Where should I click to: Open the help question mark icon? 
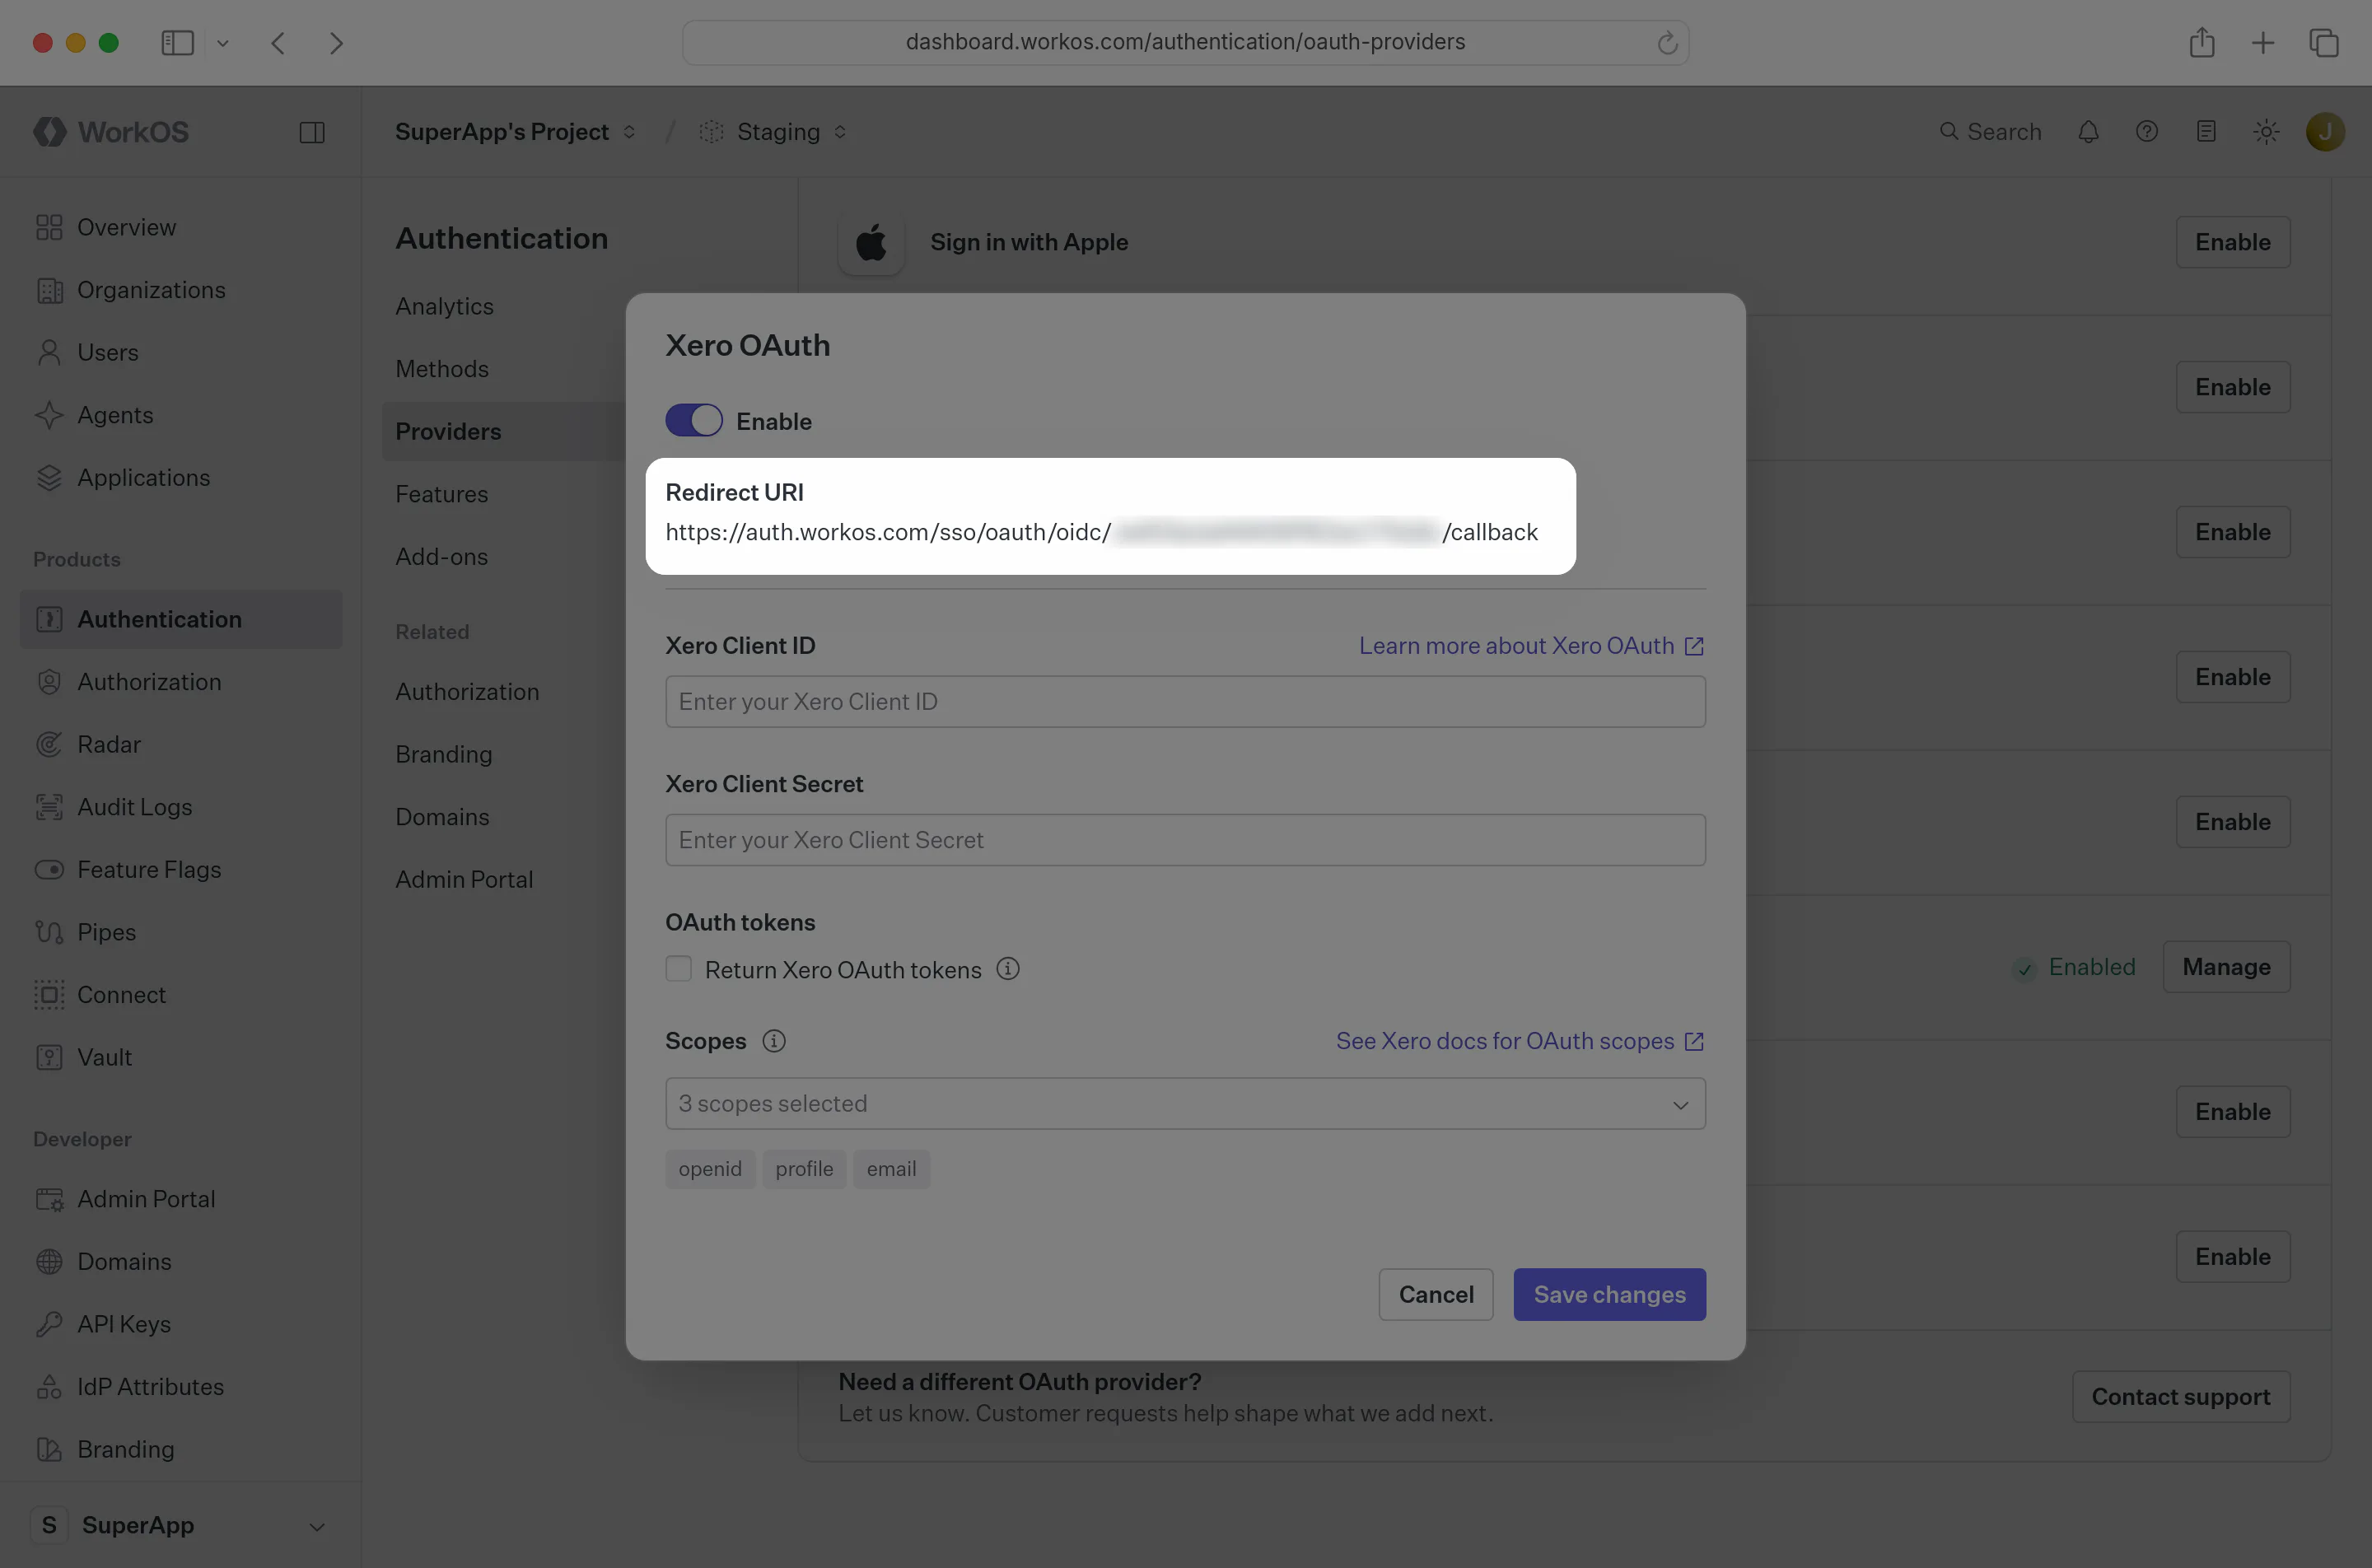[2147, 132]
